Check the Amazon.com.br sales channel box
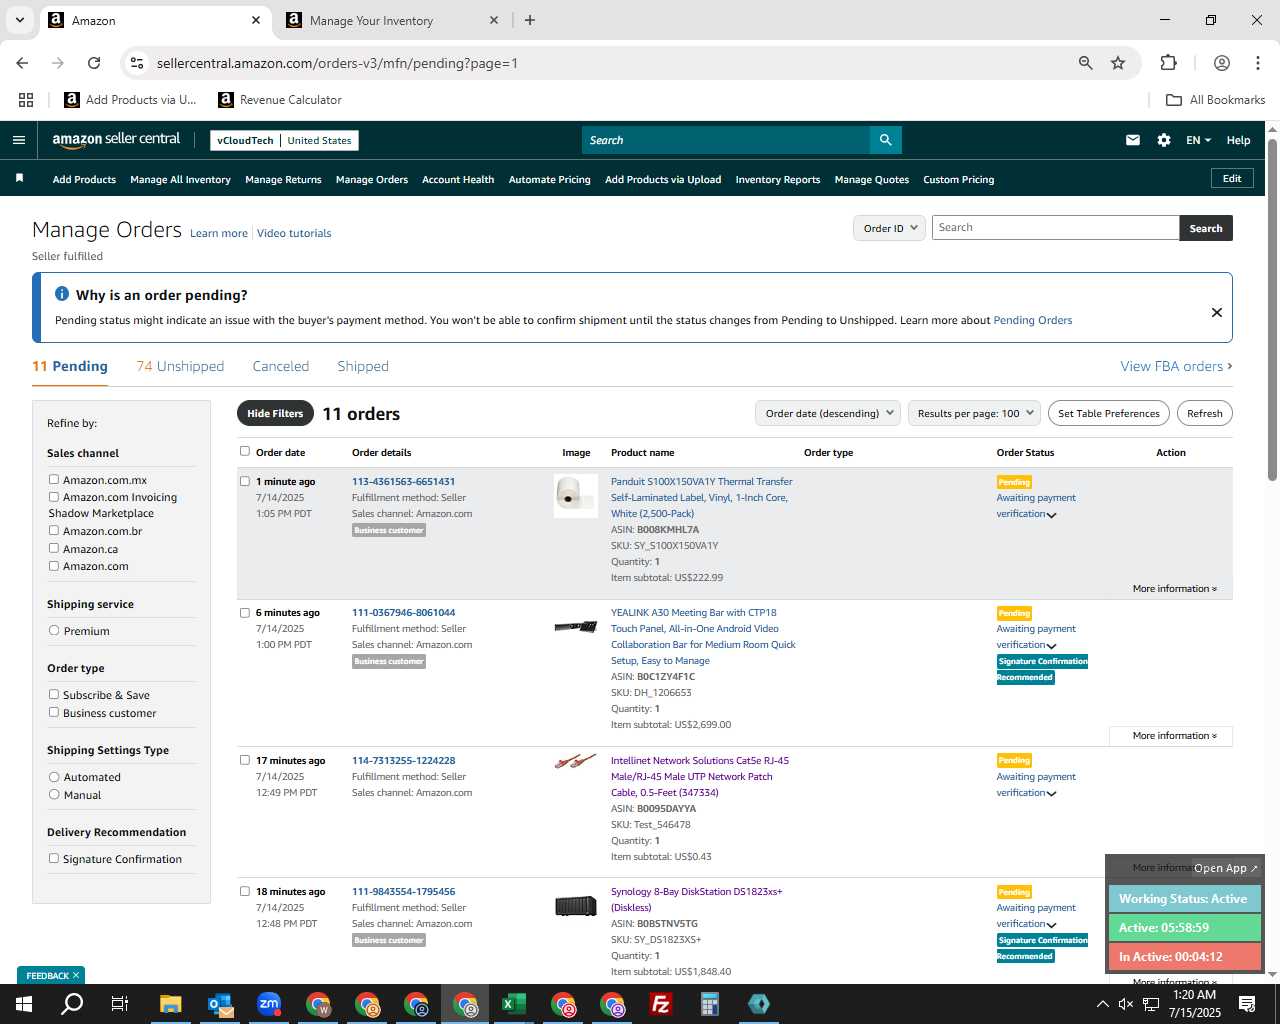The image size is (1280, 1024). [54, 530]
